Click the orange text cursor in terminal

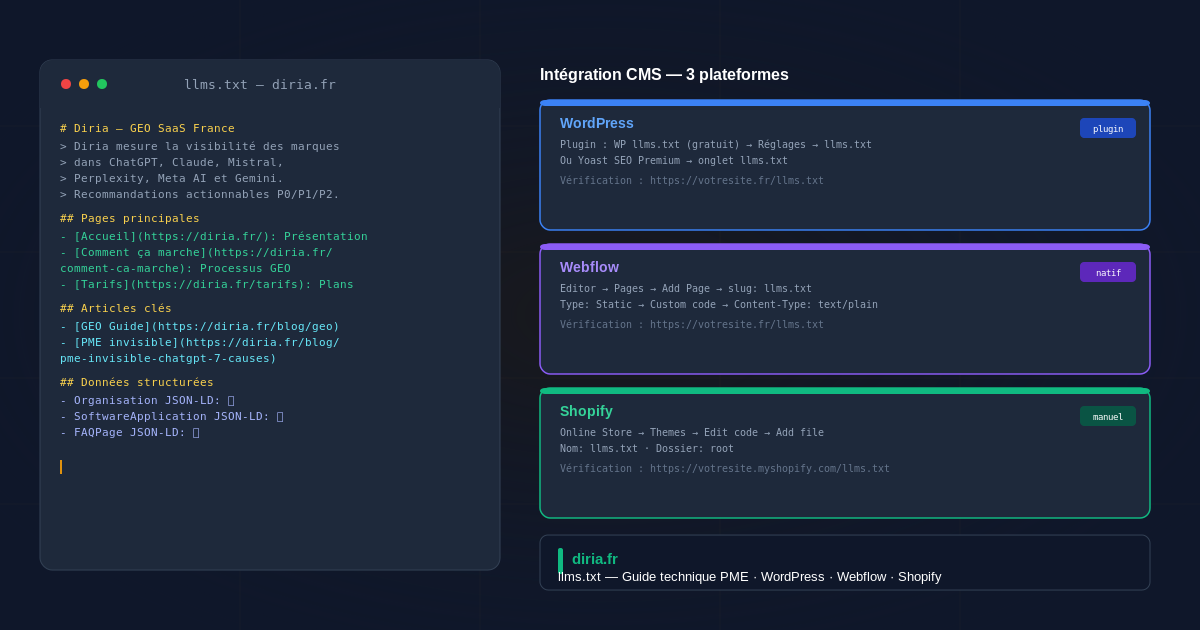[x=61, y=467]
